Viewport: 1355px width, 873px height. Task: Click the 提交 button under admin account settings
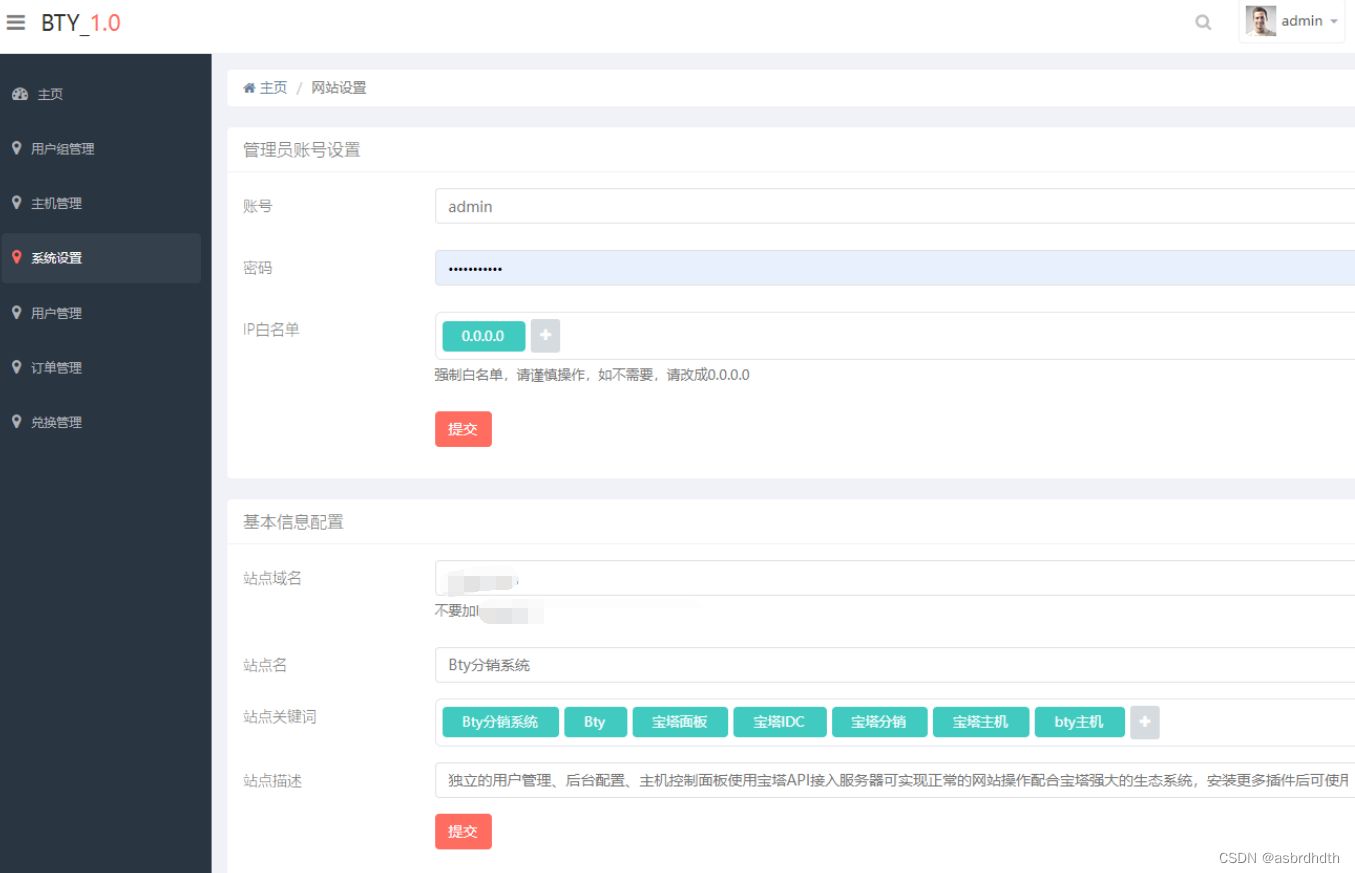[462, 428]
